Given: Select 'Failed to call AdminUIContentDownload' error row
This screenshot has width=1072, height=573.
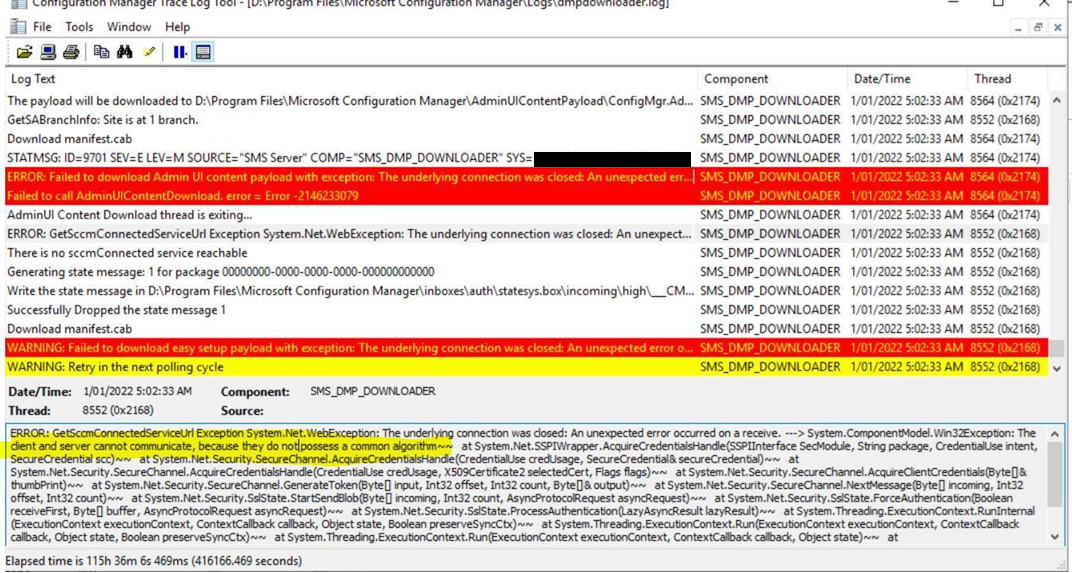Looking at the screenshot, I should click(526, 196).
